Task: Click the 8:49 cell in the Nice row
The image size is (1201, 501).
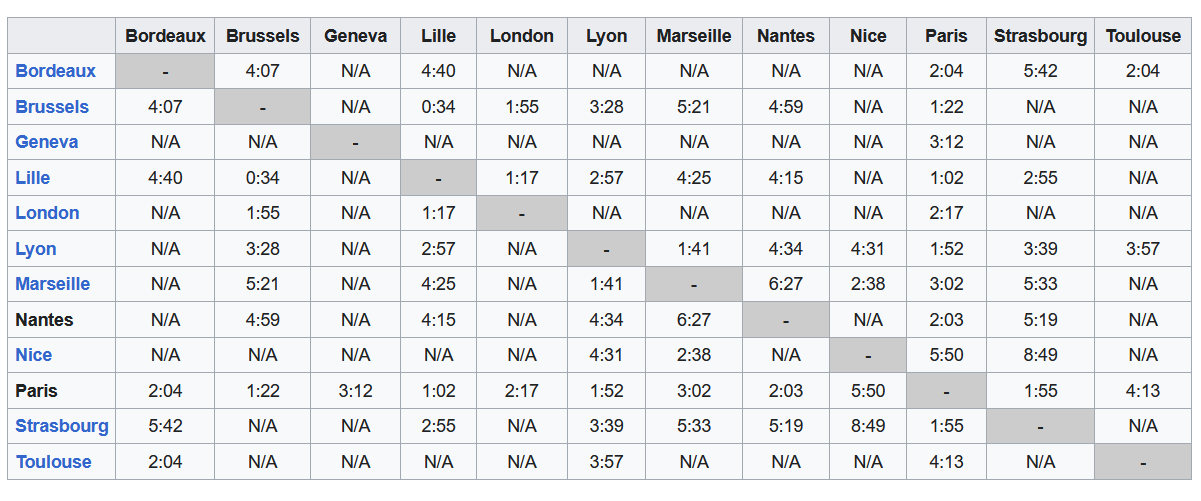Action: (x=1040, y=355)
